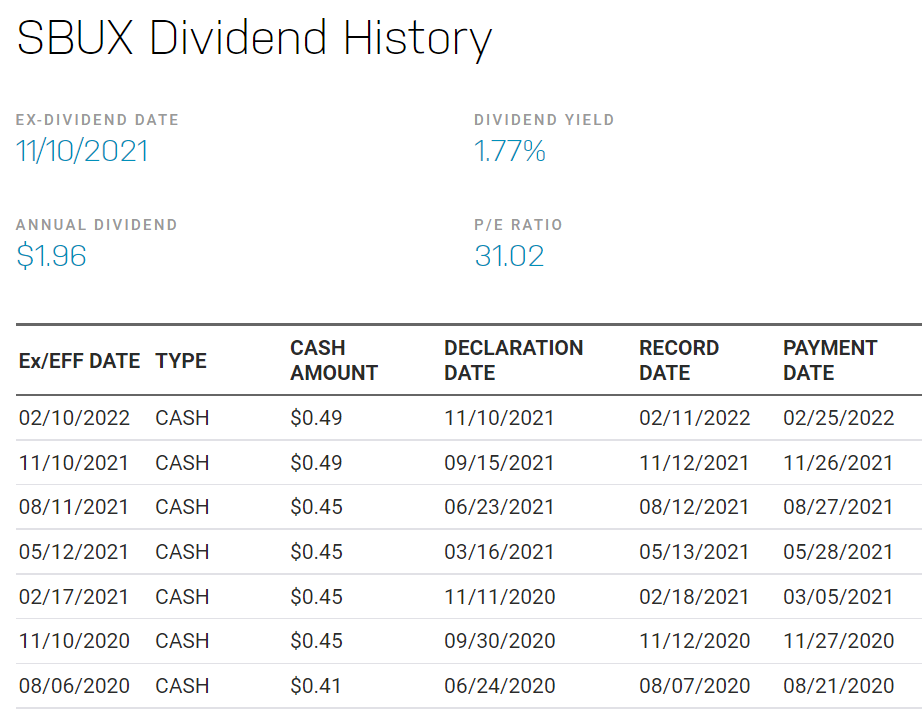
Task: Click the EX-DIVIDEND DATE label
Action: click(97, 120)
